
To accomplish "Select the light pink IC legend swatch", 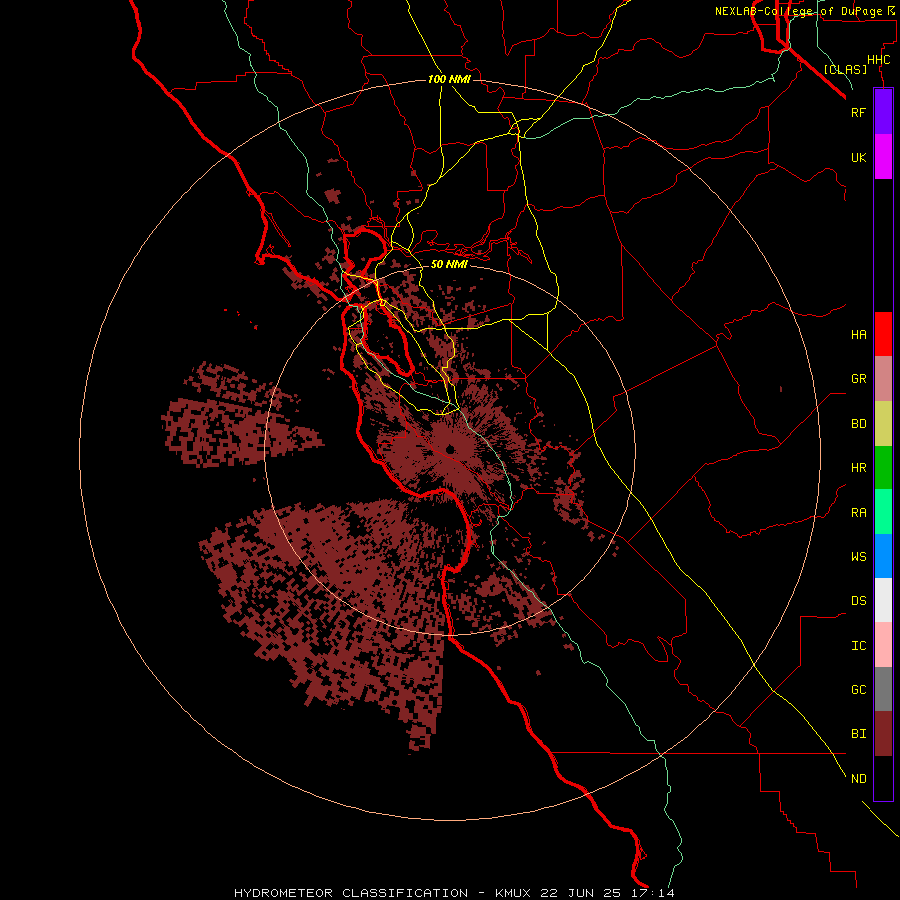I will (883, 645).
